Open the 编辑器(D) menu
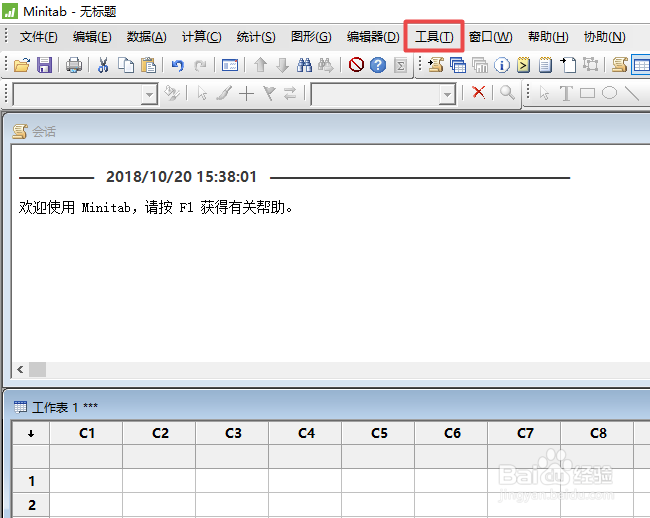Image resolution: width=650 pixels, height=518 pixels. point(373,36)
